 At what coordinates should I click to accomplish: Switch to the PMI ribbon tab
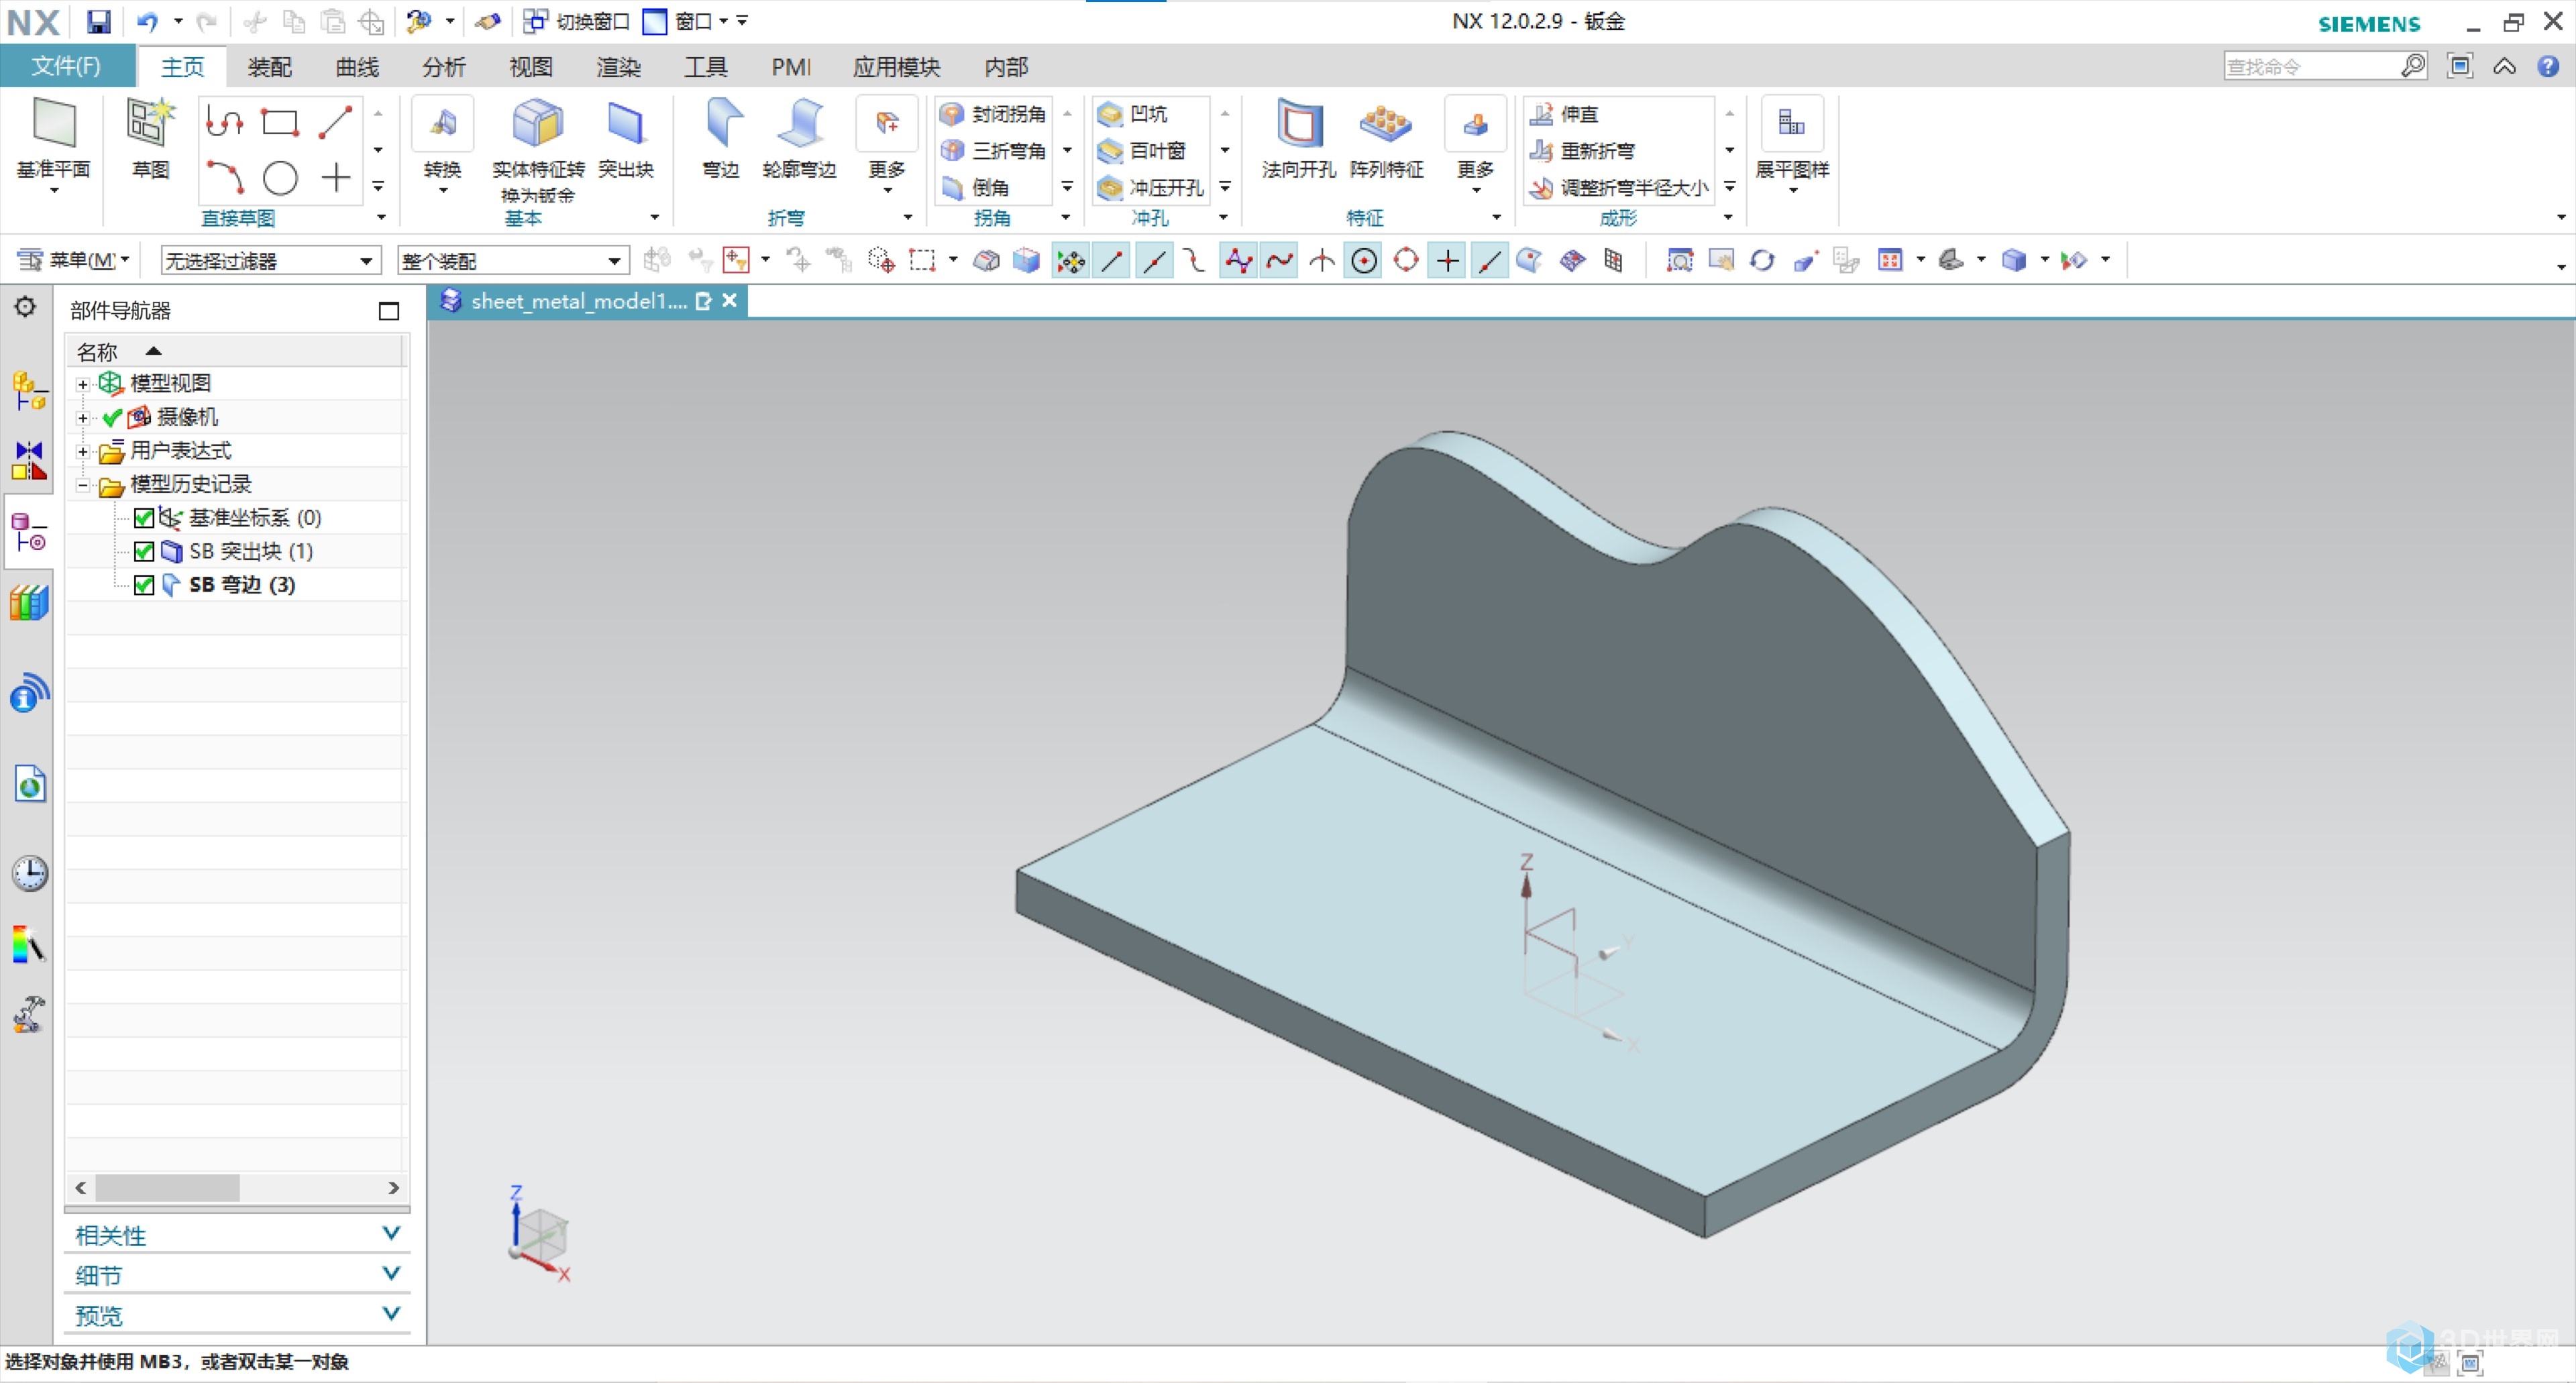point(790,66)
